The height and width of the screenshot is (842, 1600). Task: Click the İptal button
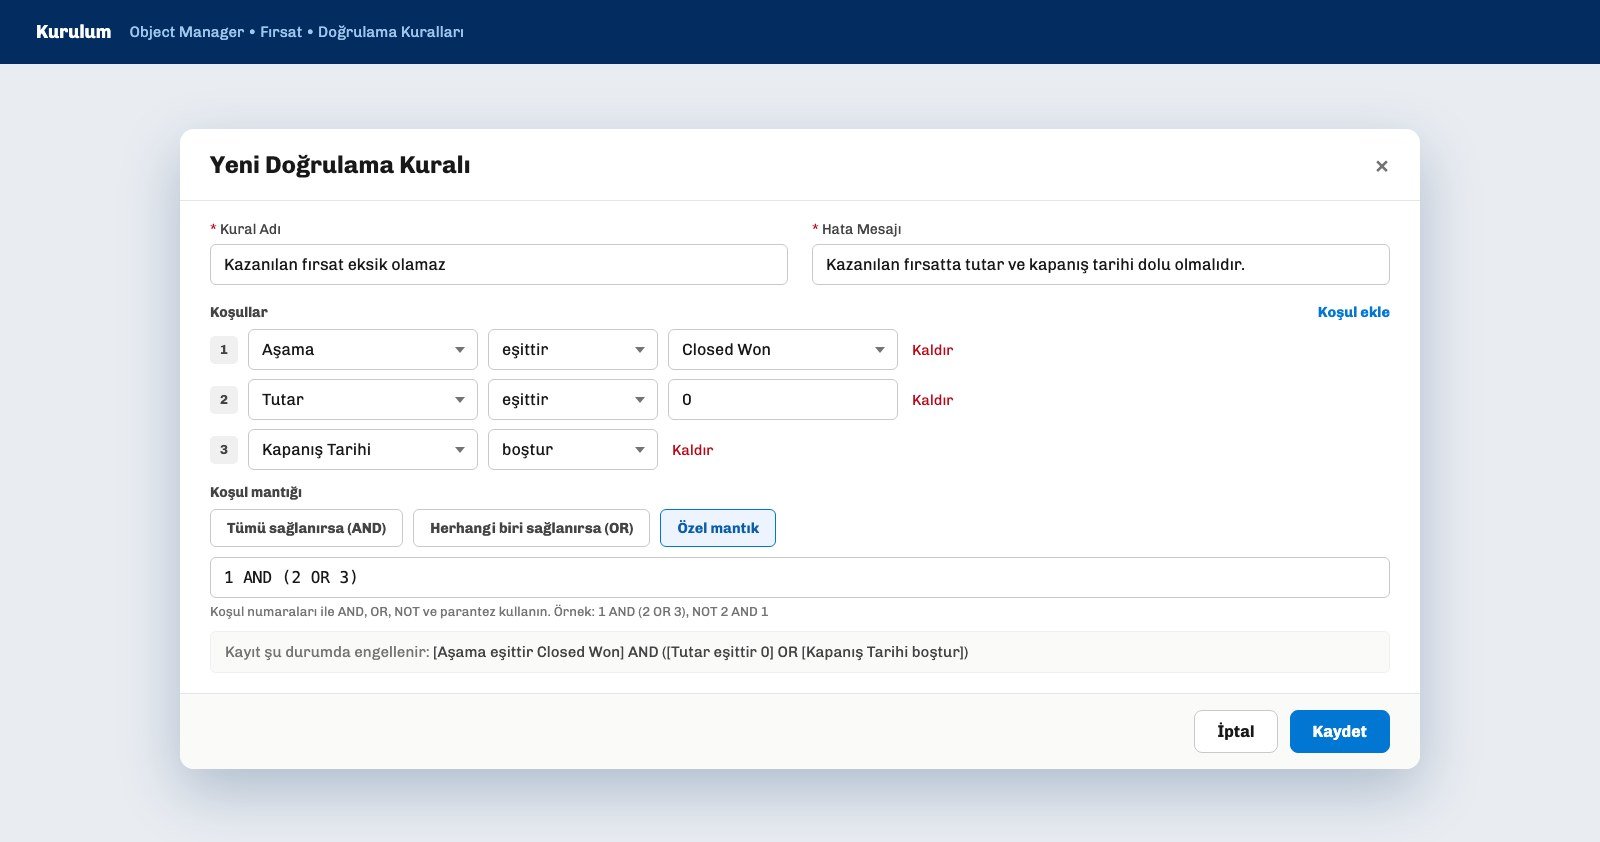[1235, 731]
